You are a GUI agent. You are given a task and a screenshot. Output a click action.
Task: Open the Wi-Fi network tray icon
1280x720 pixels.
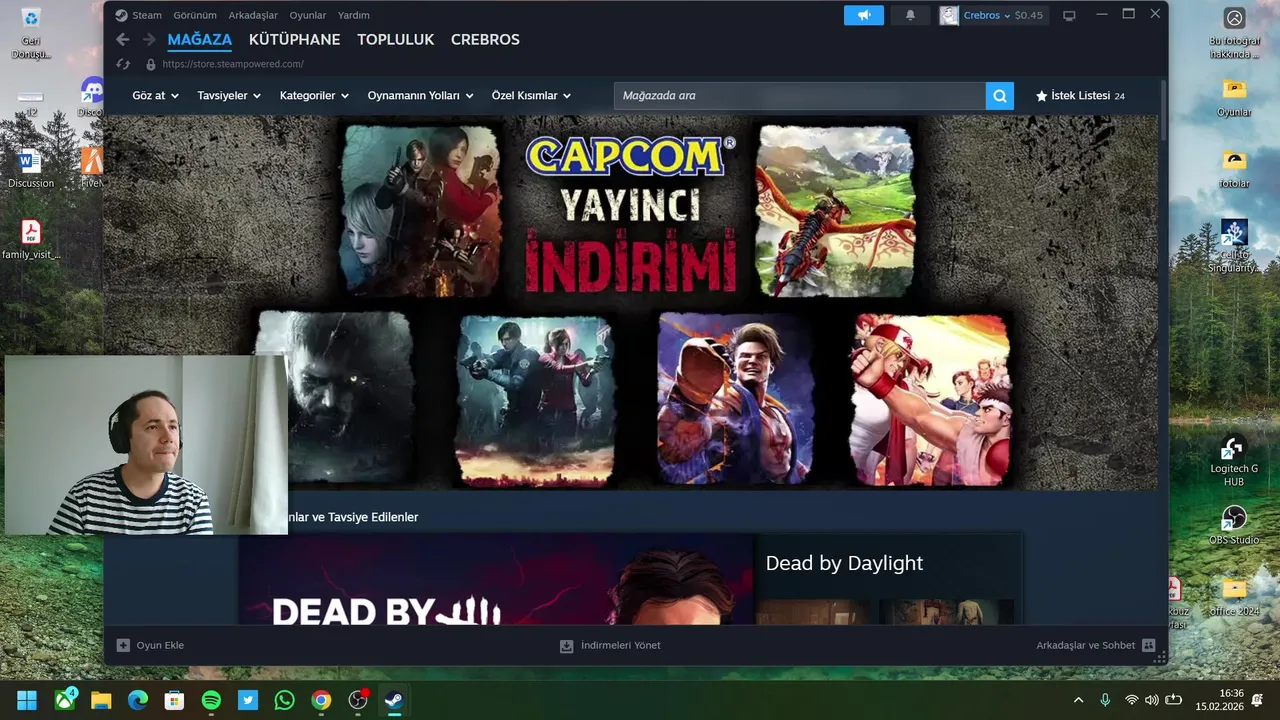[1132, 700]
